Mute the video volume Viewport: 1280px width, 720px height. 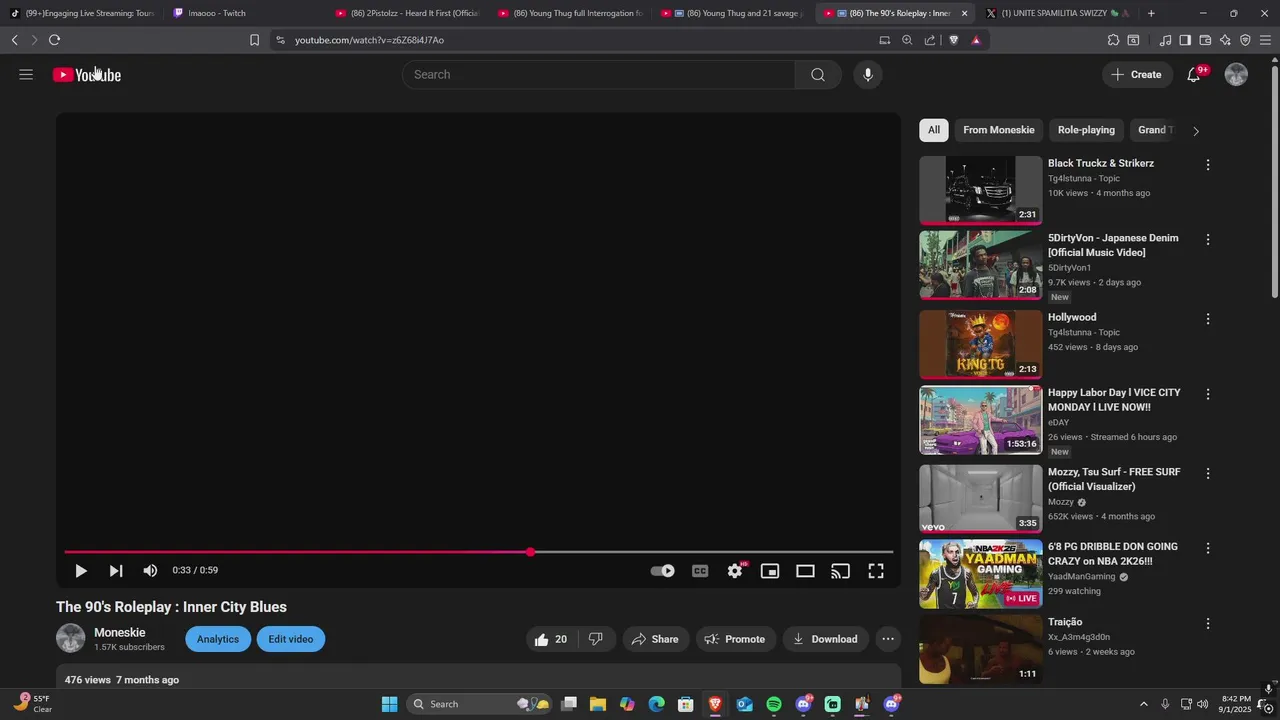[150, 571]
